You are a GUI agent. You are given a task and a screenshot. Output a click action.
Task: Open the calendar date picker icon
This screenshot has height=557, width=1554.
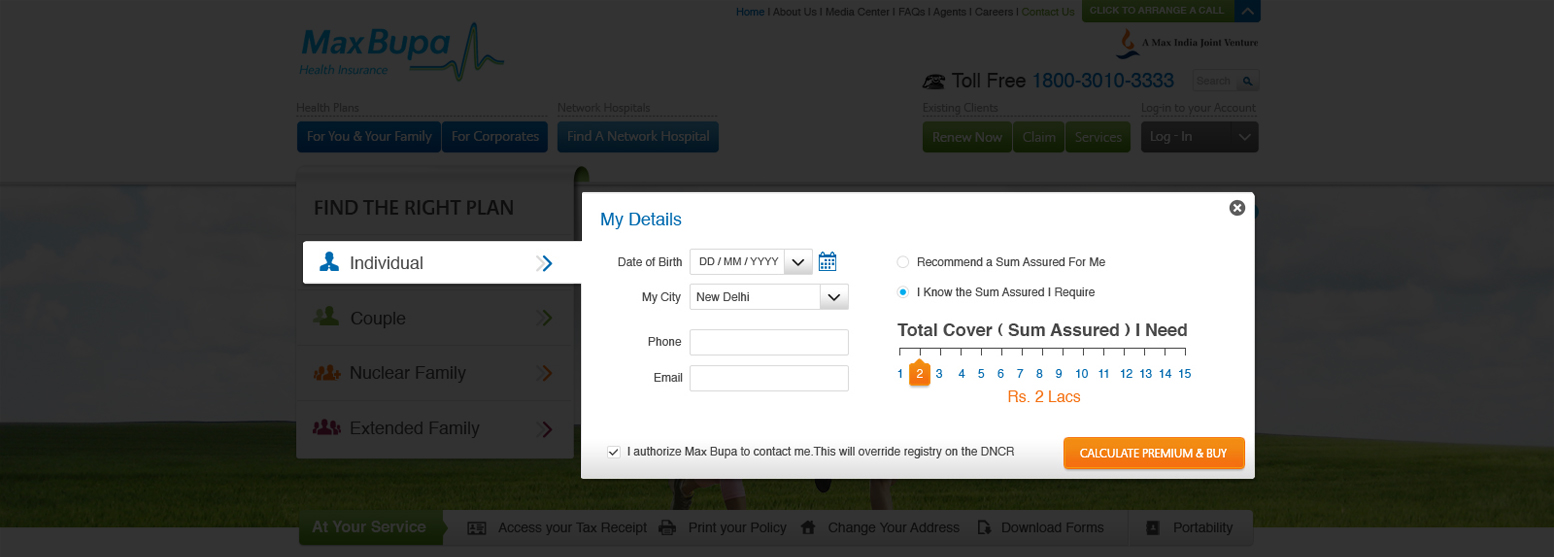827,262
